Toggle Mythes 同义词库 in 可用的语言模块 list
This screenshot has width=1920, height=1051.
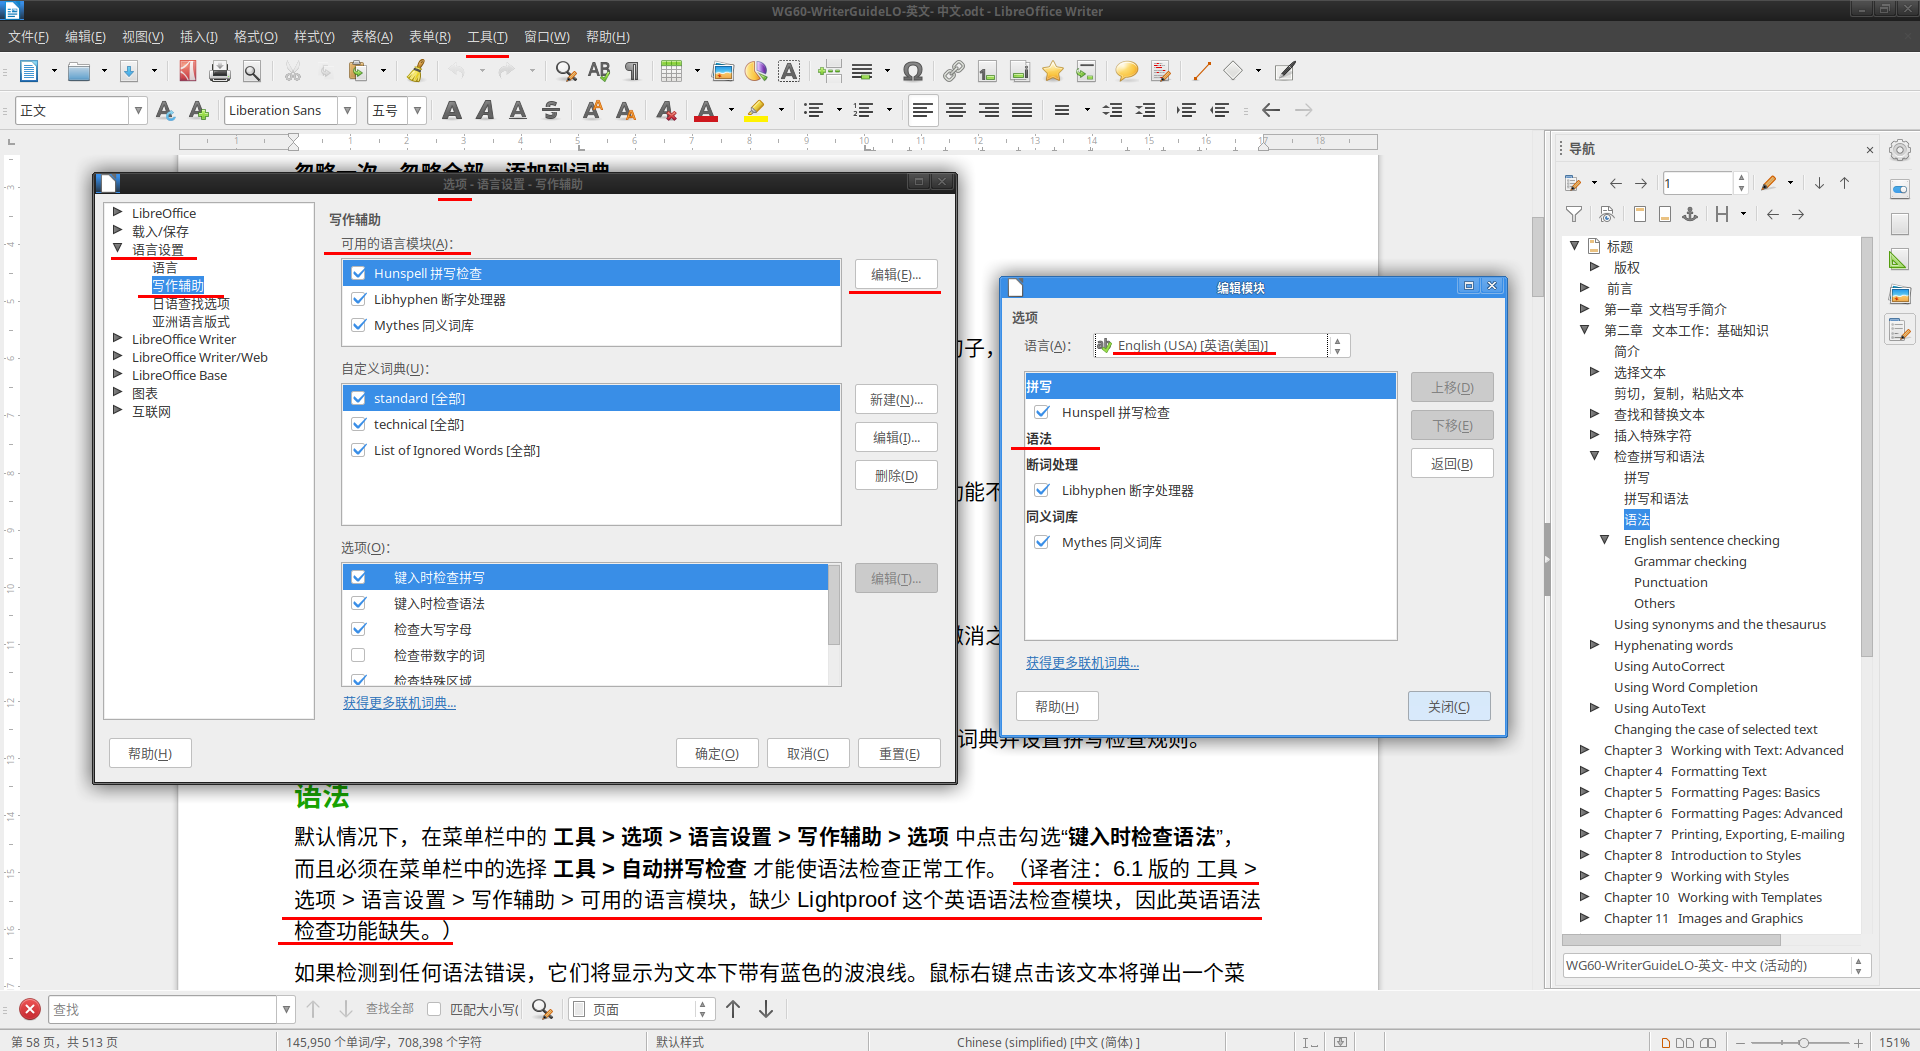[x=358, y=325]
